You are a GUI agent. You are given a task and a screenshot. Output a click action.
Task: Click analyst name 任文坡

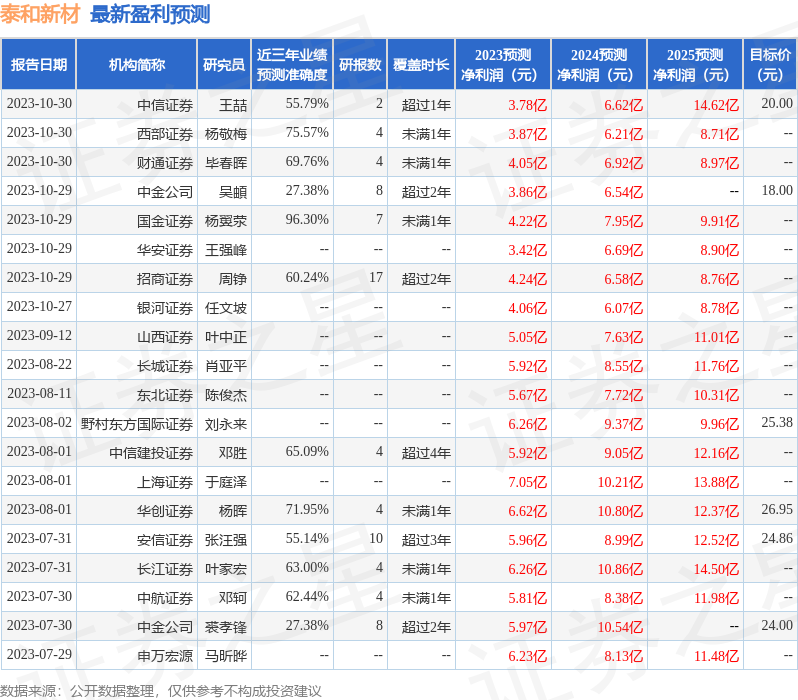(x=226, y=309)
